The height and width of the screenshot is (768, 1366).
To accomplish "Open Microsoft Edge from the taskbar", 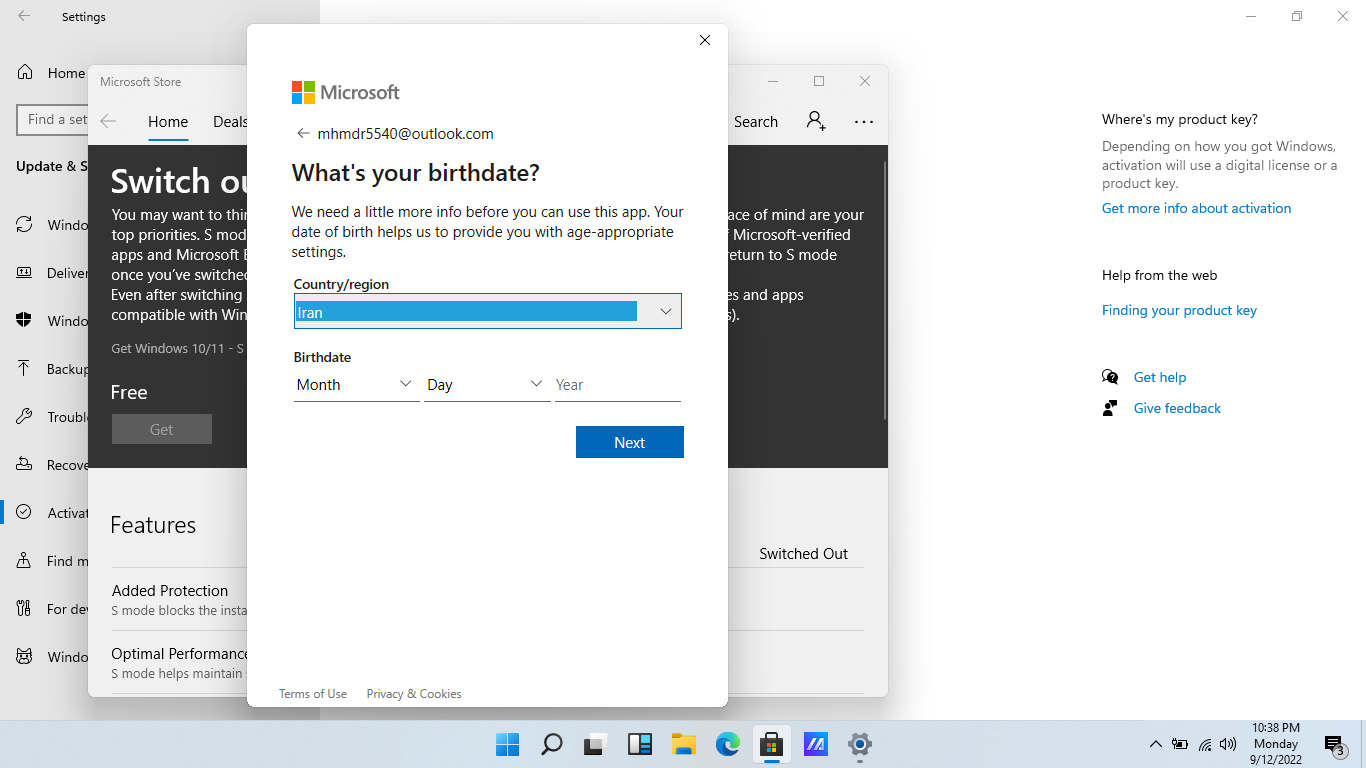I will tap(727, 744).
